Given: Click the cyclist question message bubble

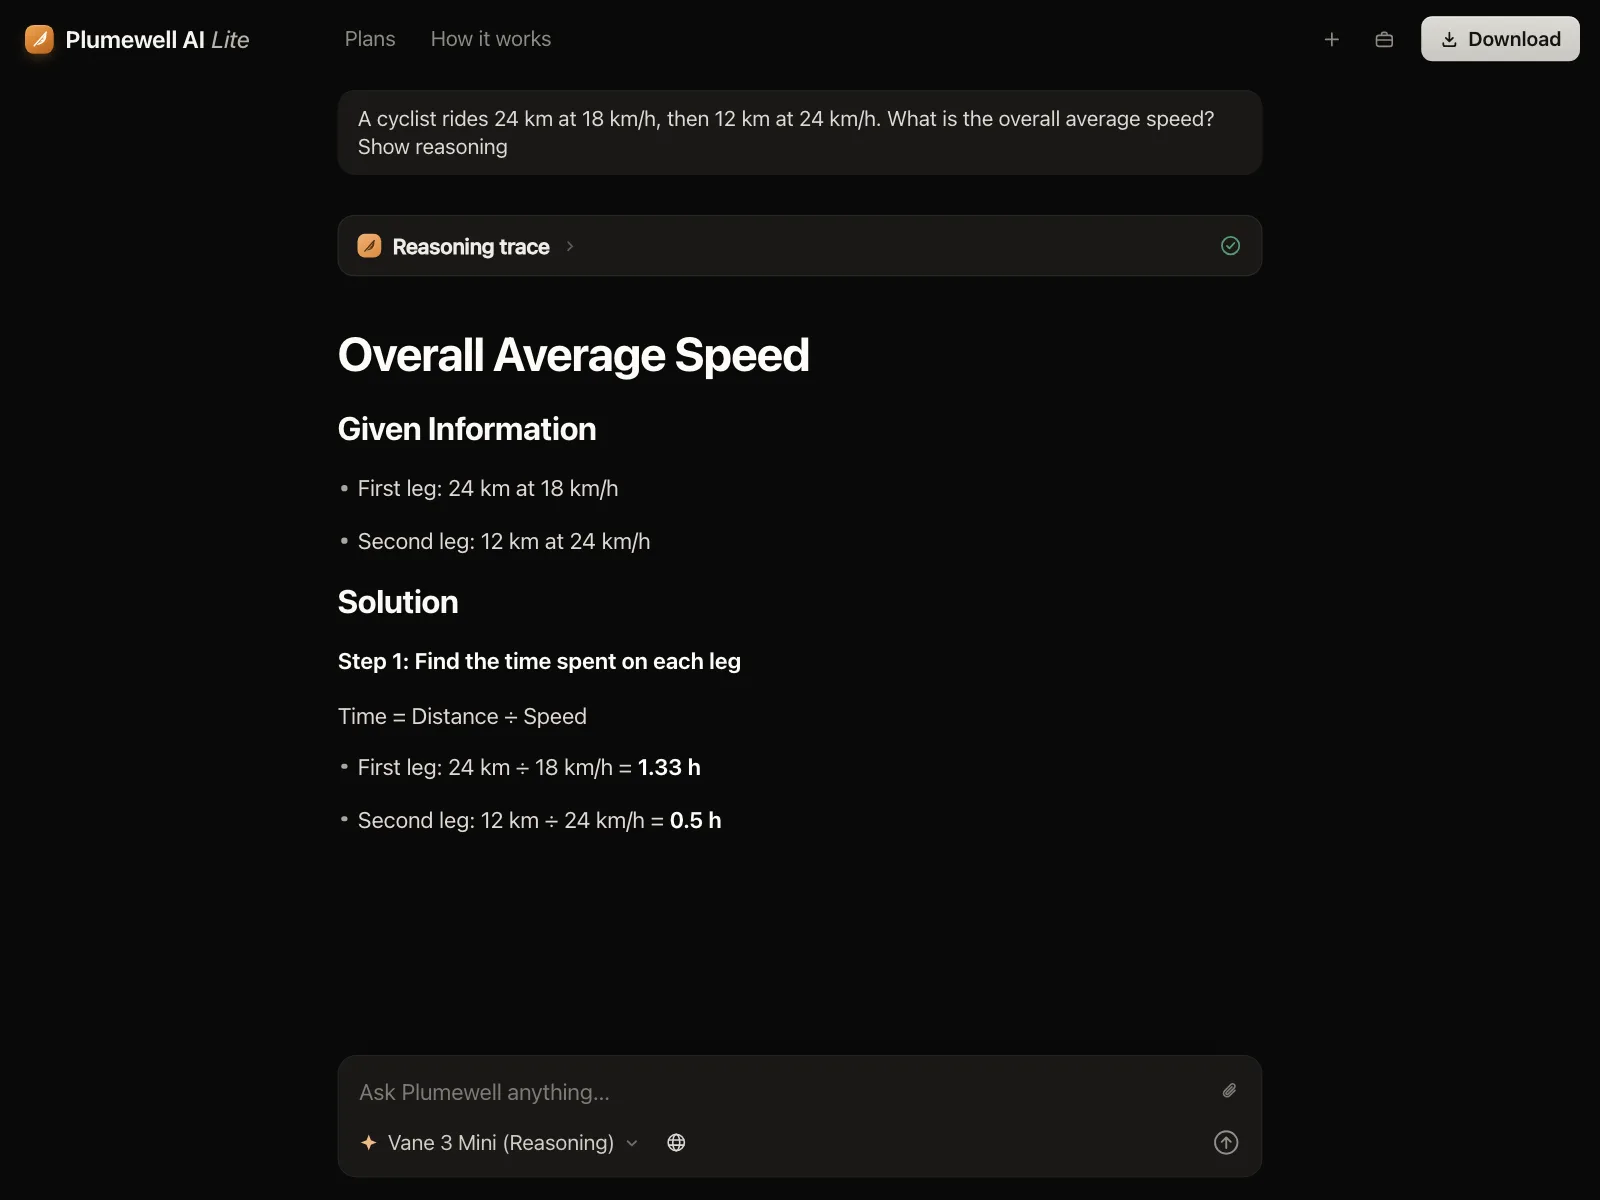Looking at the screenshot, I should click(800, 133).
